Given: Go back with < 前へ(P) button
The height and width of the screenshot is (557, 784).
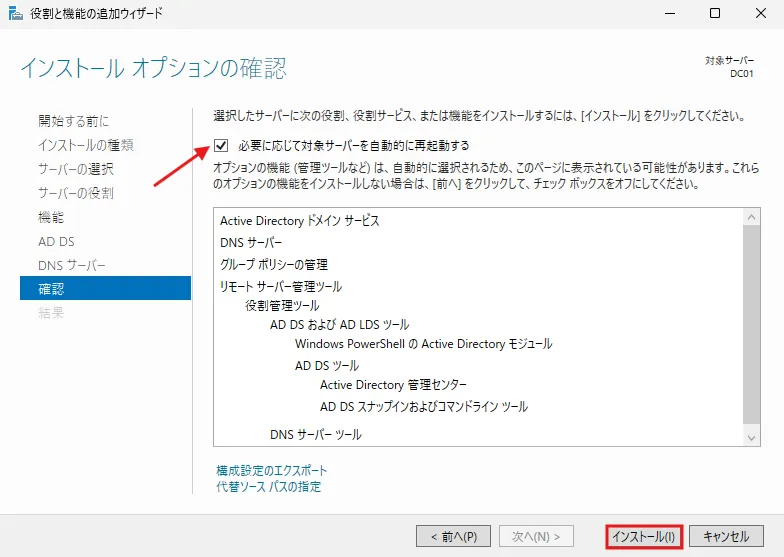Looking at the screenshot, I should [454, 536].
